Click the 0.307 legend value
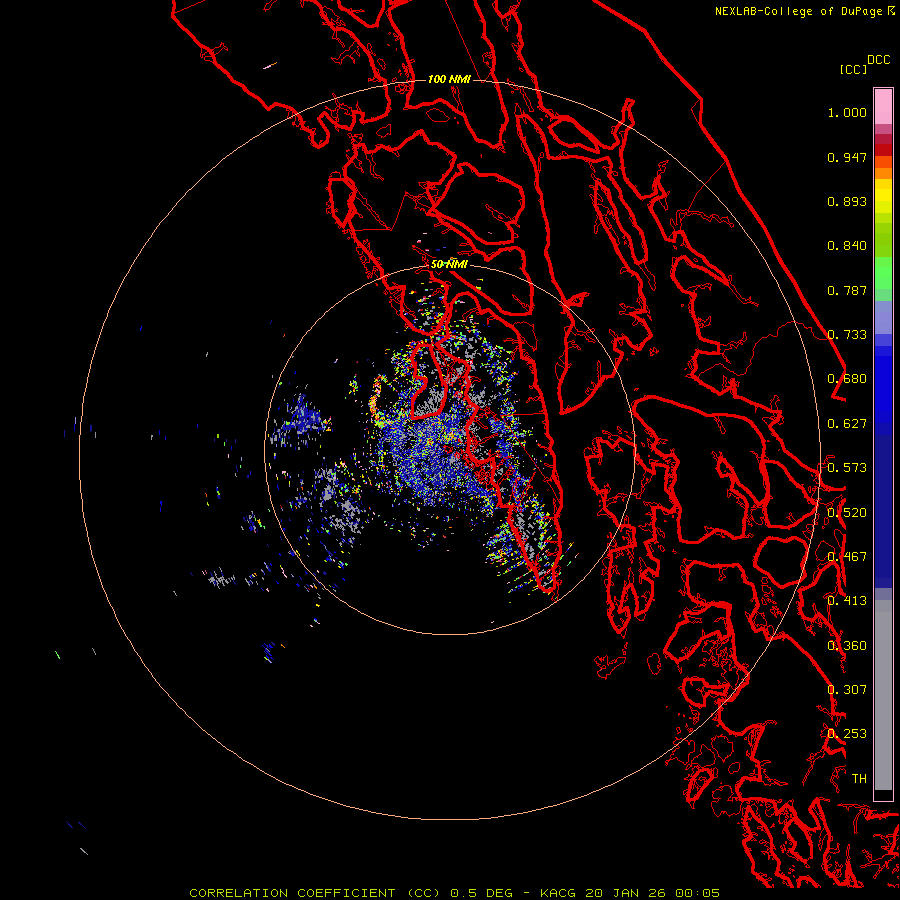The width and height of the screenshot is (900, 900). (847, 690)
